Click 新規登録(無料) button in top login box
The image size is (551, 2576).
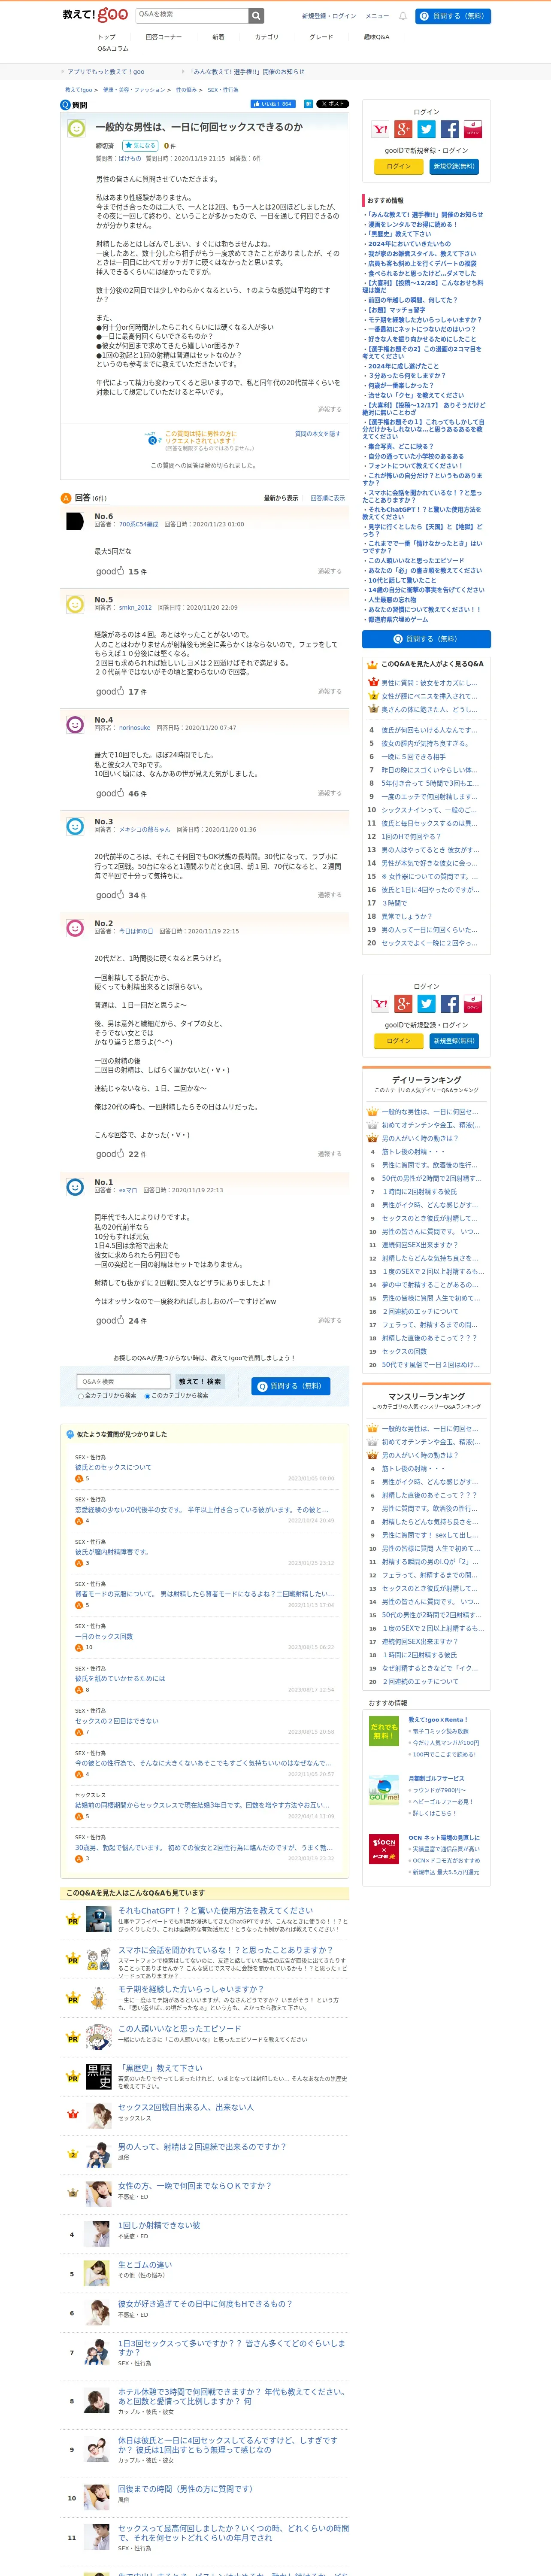(453, 166)
